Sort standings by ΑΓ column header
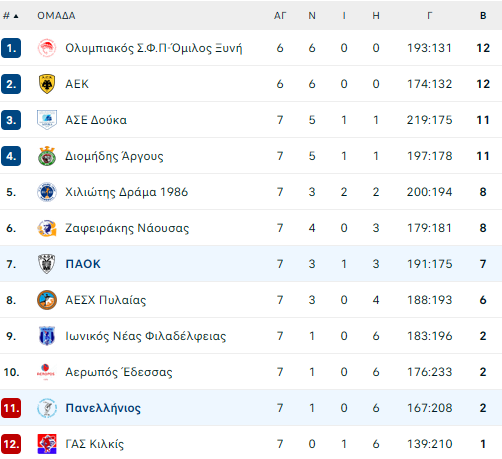This screenshot has width=502, height=459. 280,16
